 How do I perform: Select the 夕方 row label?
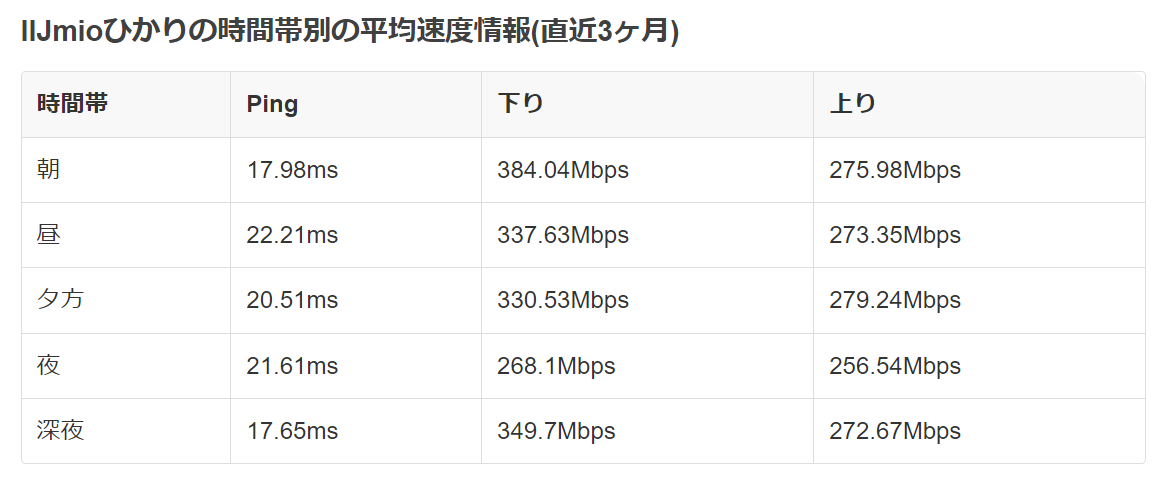pyautogui.click(x=60, y=300)
